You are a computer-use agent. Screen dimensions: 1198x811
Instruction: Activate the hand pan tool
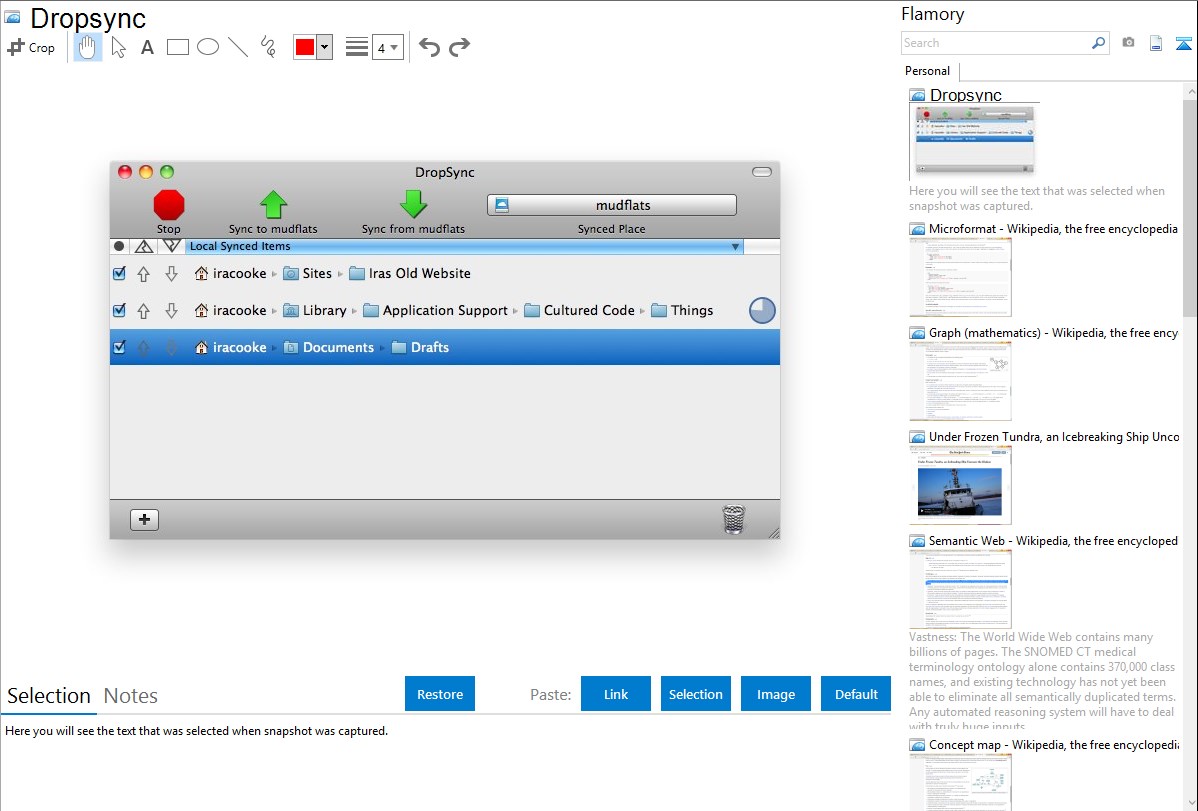pos(87,47)
